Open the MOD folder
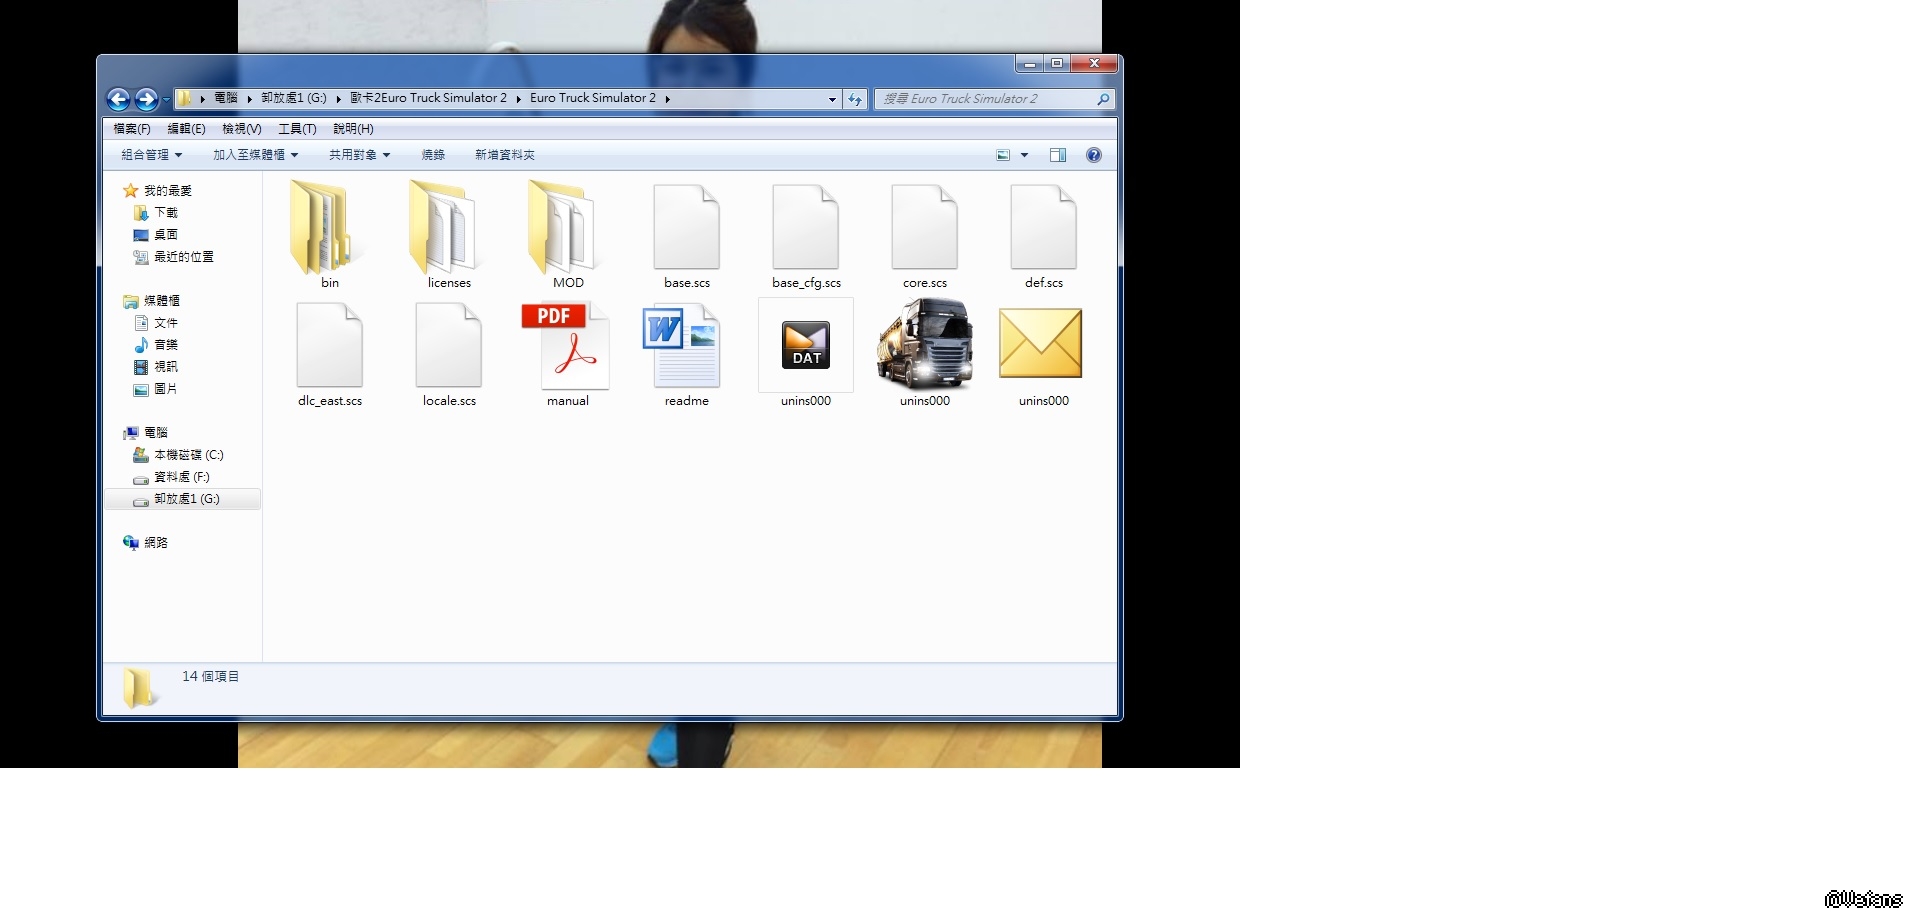 point(567,229)
